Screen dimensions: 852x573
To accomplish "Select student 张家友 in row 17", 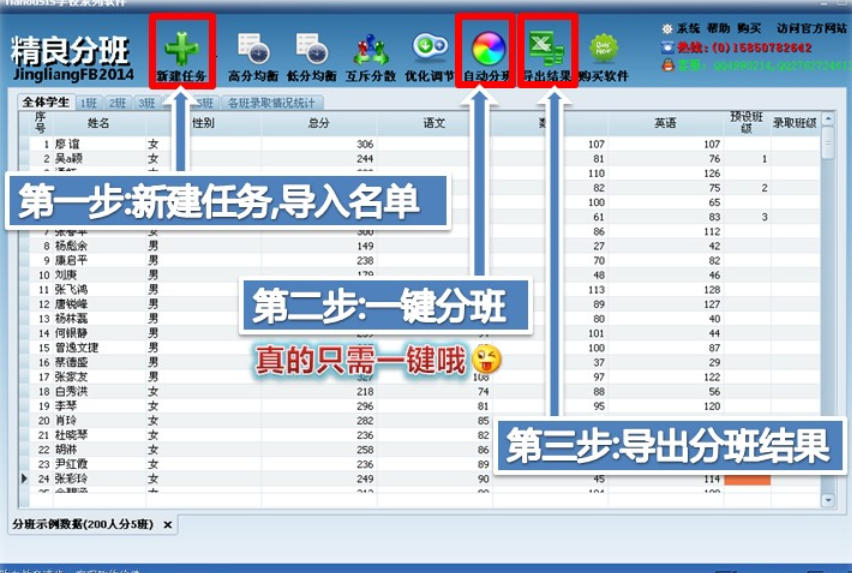I will point(71,377).
